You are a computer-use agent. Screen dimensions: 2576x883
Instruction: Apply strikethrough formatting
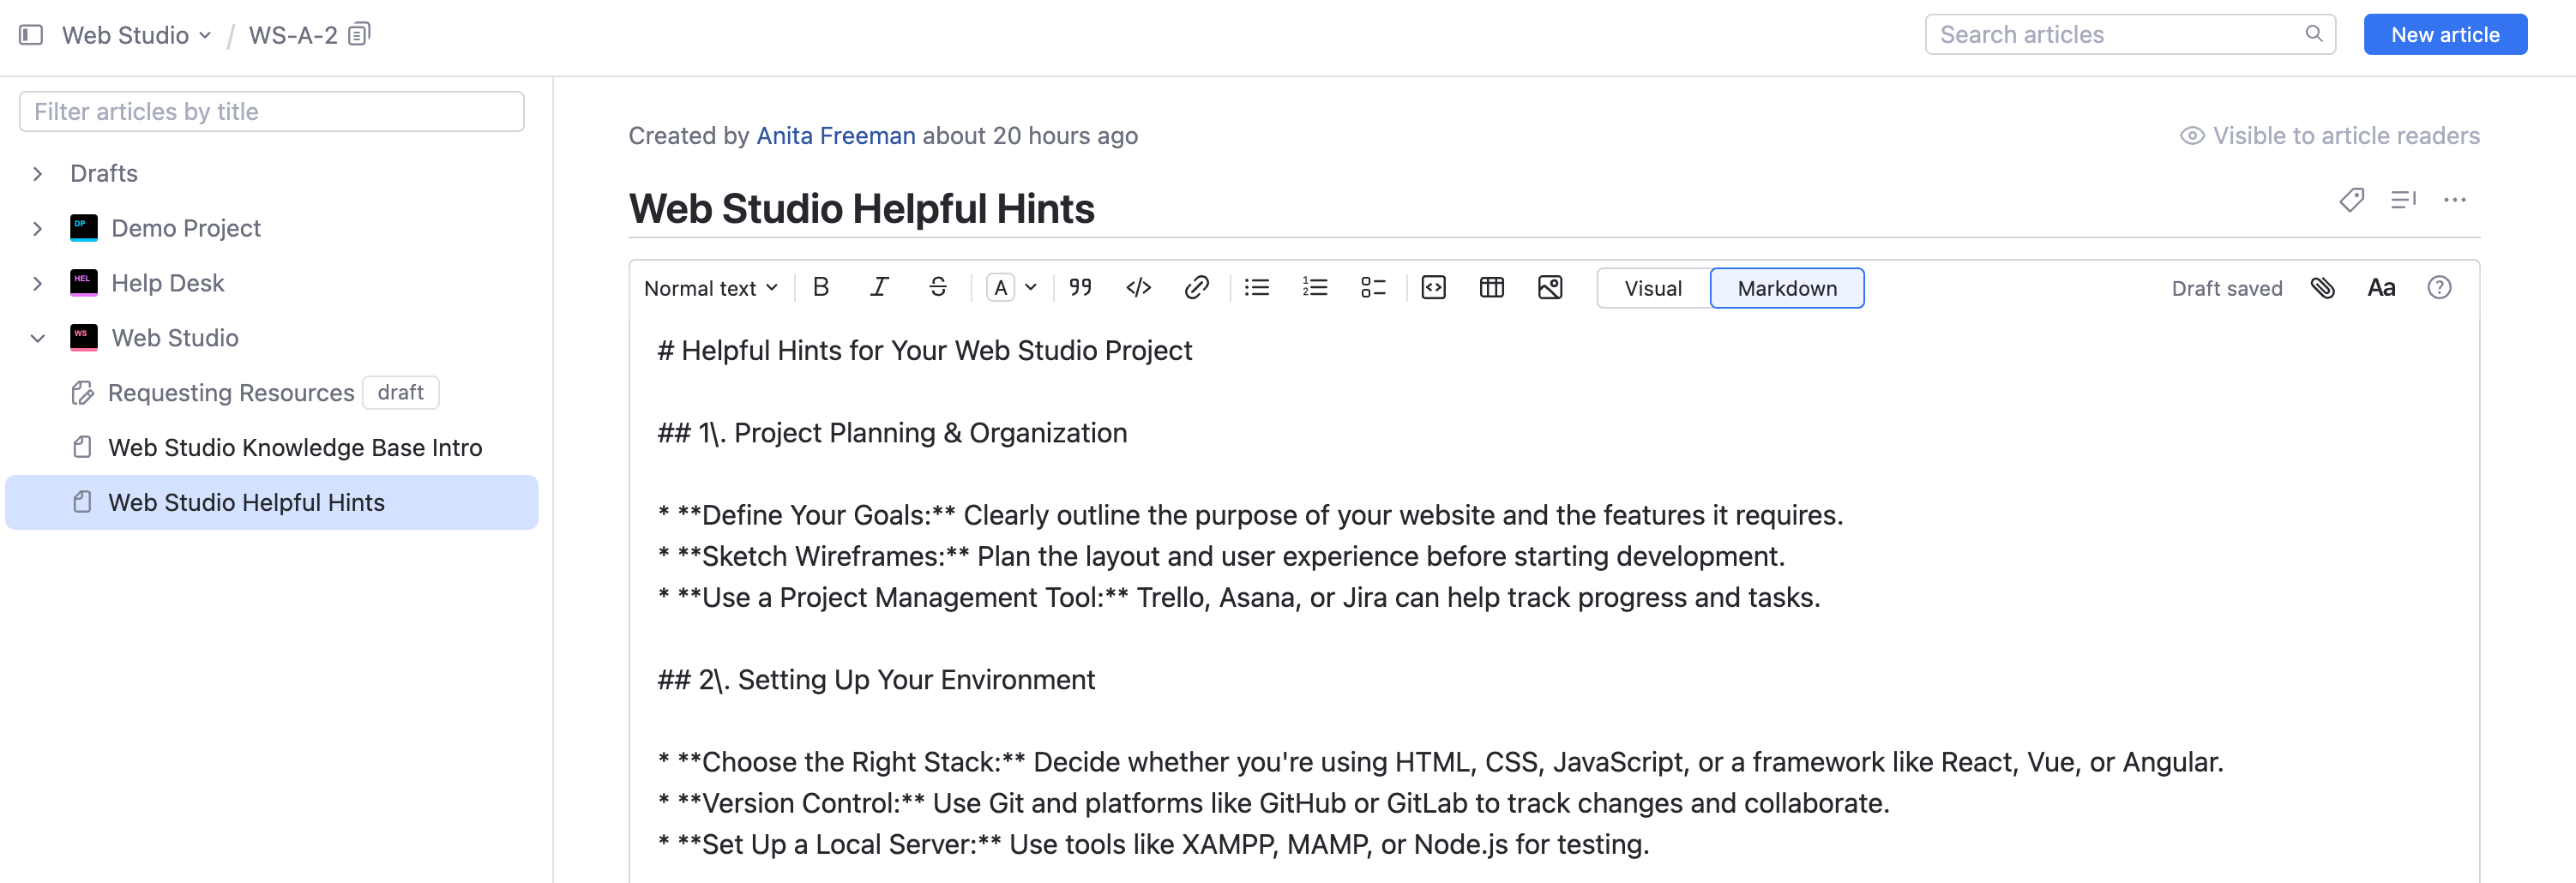tap(938, 288)
